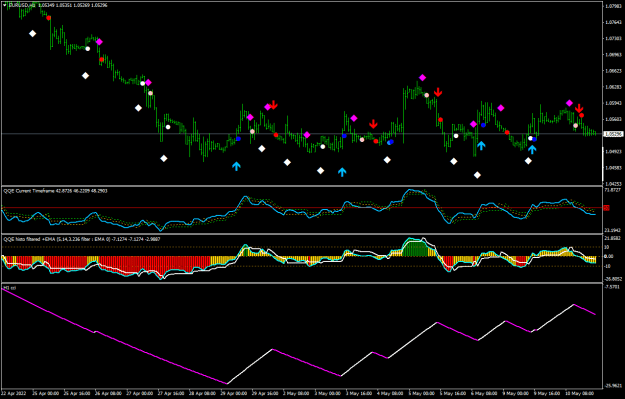Click the 3 May 00:00 time label

(328, 393)
